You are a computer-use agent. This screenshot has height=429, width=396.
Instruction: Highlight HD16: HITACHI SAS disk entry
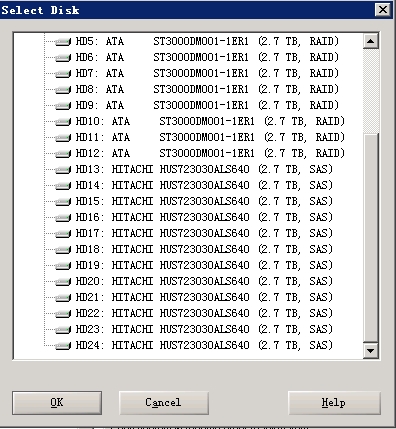point(204,217)
